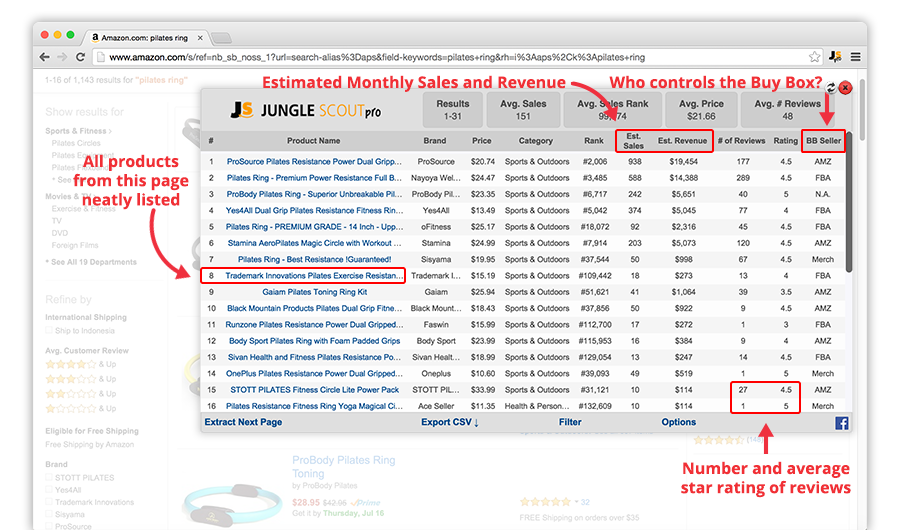Close the Jungle Scout popup

[x=845, y=87]
